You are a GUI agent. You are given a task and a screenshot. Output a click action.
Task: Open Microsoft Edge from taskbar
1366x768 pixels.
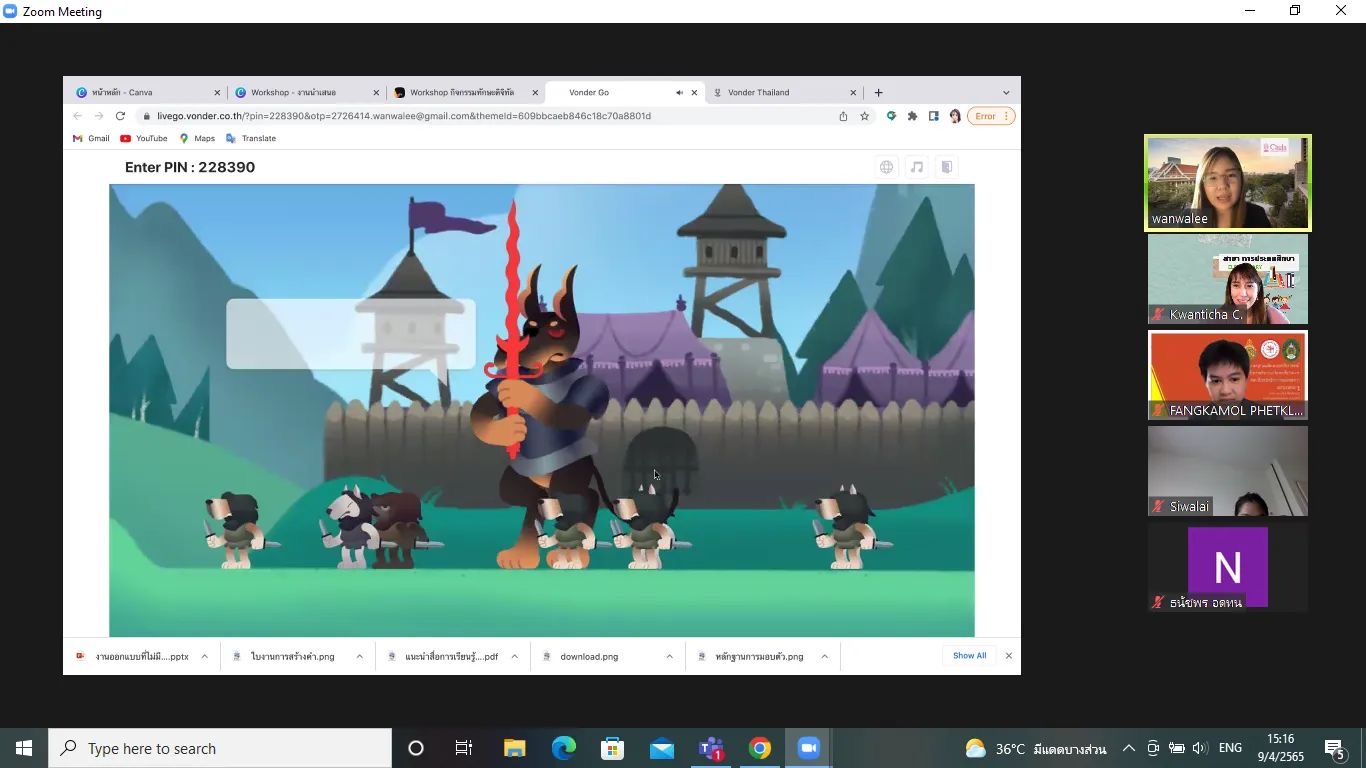point(564,748)
